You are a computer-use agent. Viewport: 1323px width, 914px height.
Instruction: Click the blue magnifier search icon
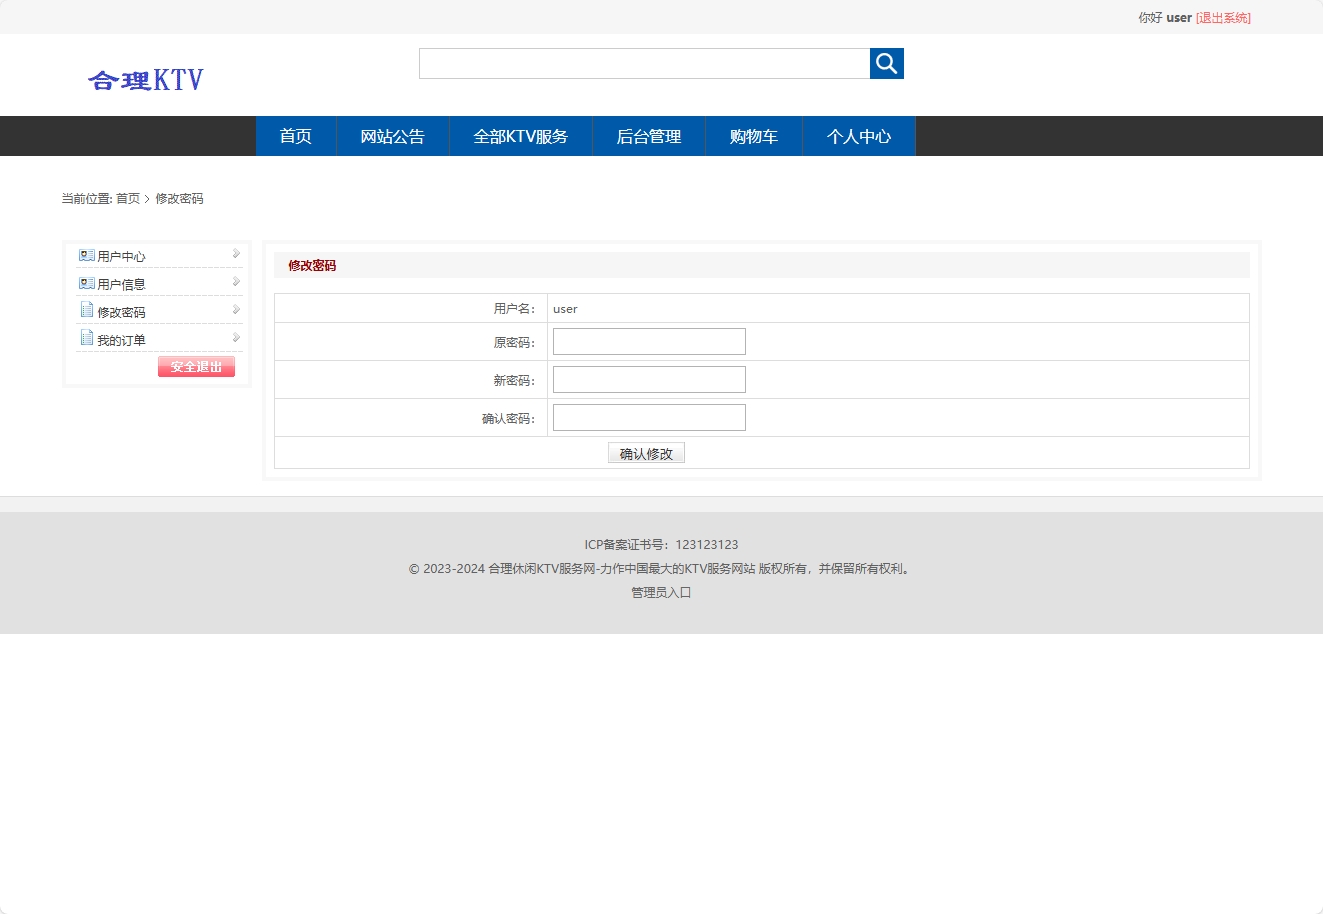tap(886, 63)
